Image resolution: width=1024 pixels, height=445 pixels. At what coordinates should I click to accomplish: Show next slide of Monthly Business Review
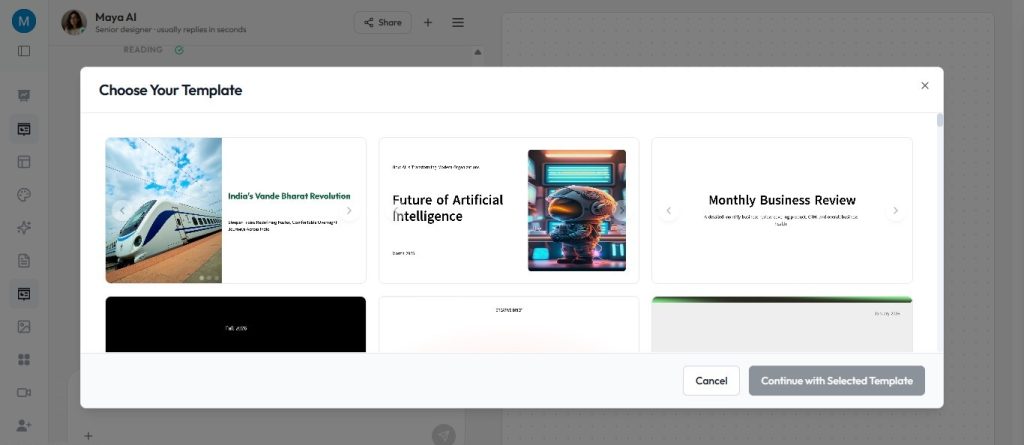(x=895, y=210)
